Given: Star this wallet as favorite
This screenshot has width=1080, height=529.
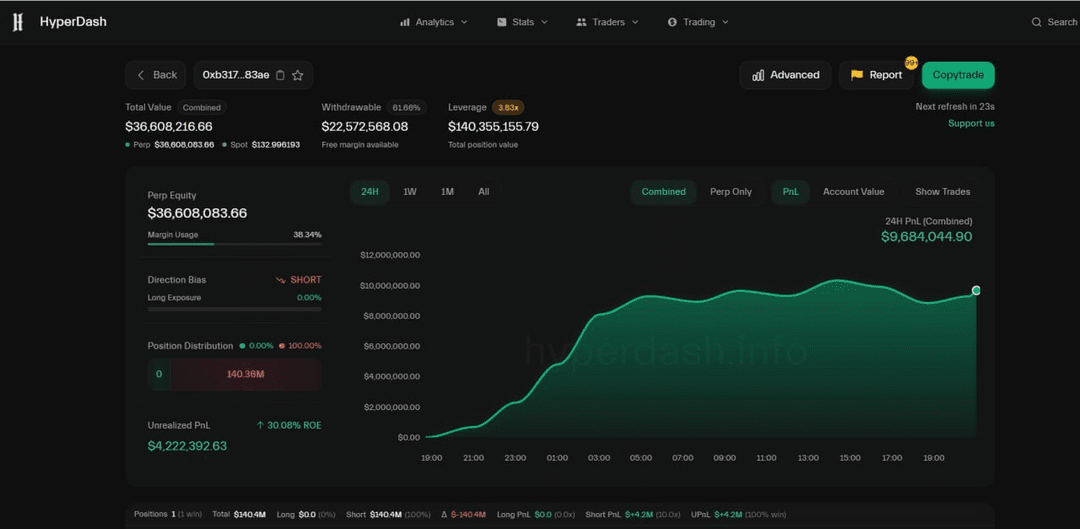Looking at the screenshot, I should pos(298,75).
